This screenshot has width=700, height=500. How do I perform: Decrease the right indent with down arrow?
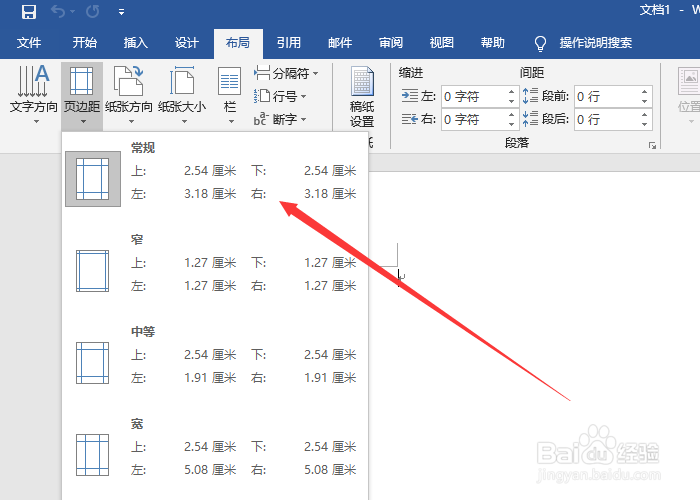click(512, 125)
